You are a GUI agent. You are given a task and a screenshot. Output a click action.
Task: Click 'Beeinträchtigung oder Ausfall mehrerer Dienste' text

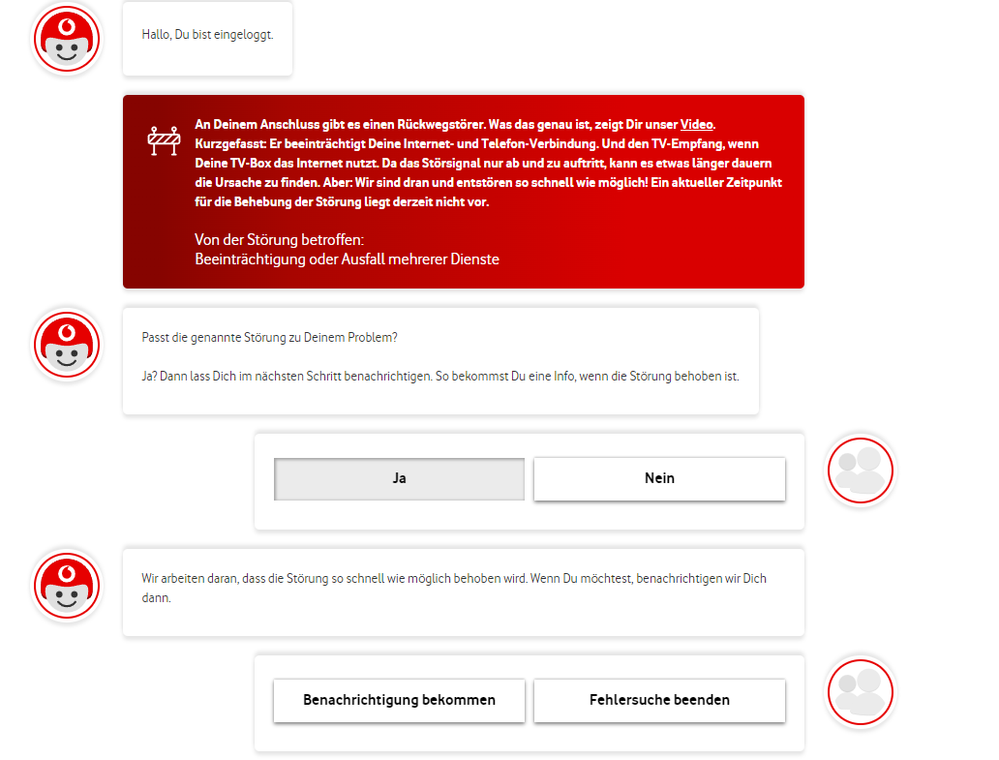tap(347, 259)
